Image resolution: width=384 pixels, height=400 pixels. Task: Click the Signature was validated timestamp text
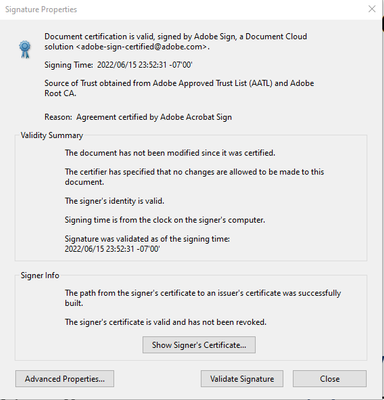(147, 244)
